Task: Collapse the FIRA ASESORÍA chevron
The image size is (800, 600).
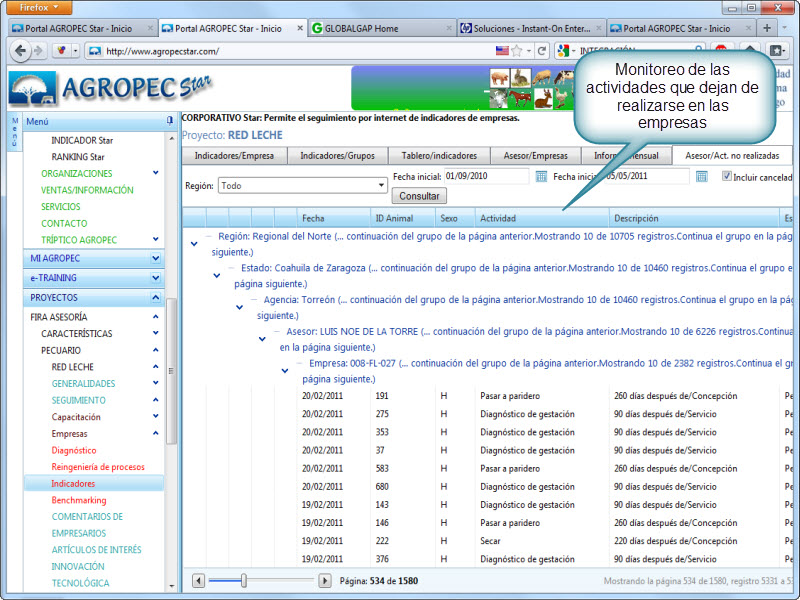Action: (x=156, y=317)
